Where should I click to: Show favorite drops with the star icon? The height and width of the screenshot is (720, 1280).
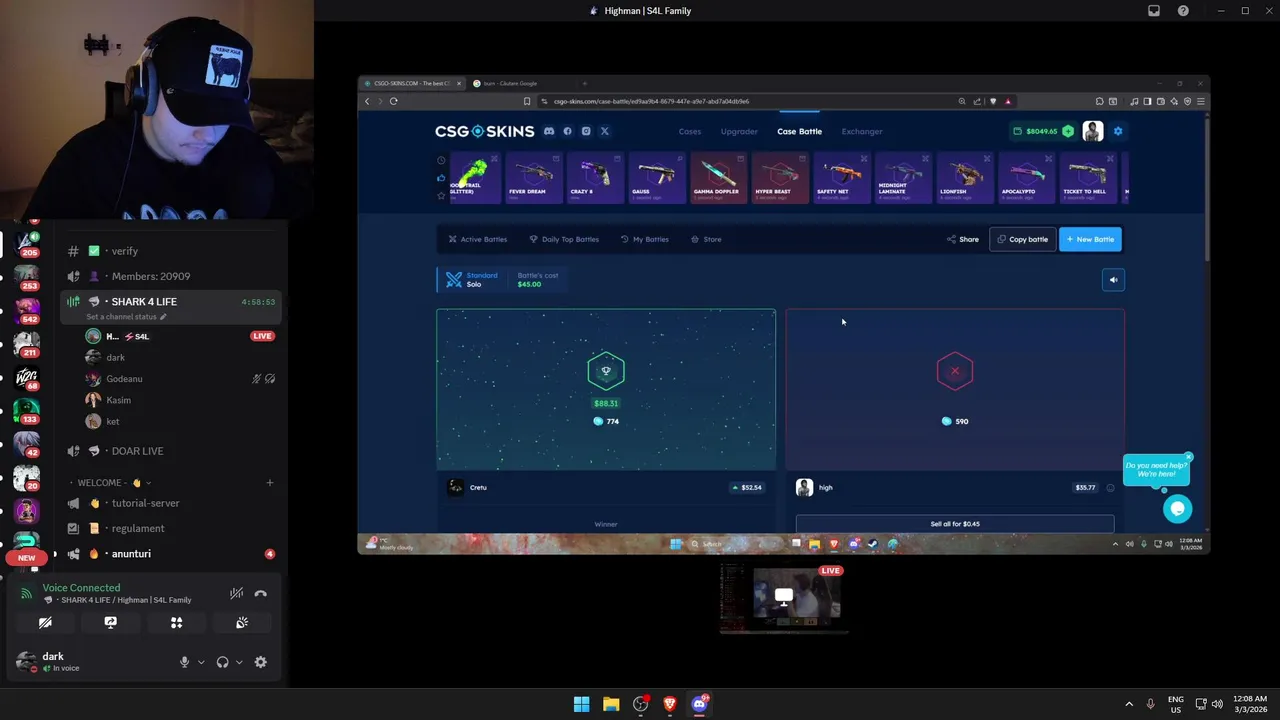tap(441, 195)
